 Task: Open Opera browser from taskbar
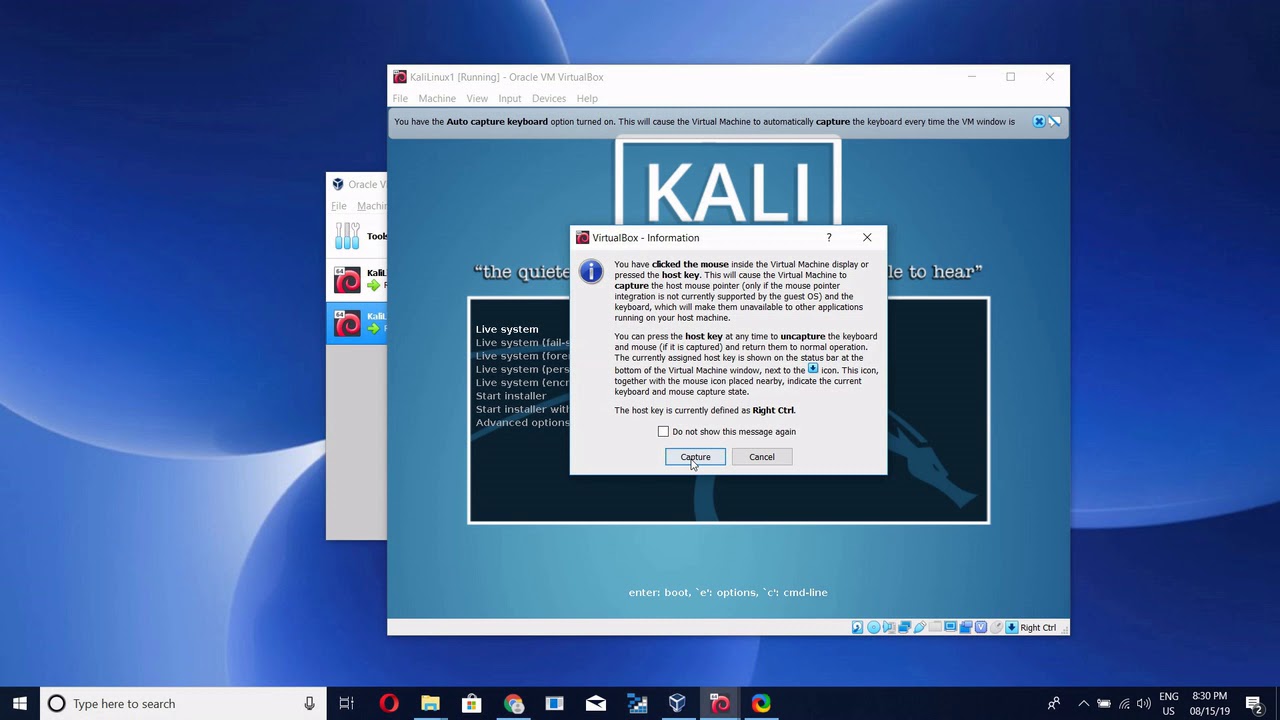(x=389, y=703)
